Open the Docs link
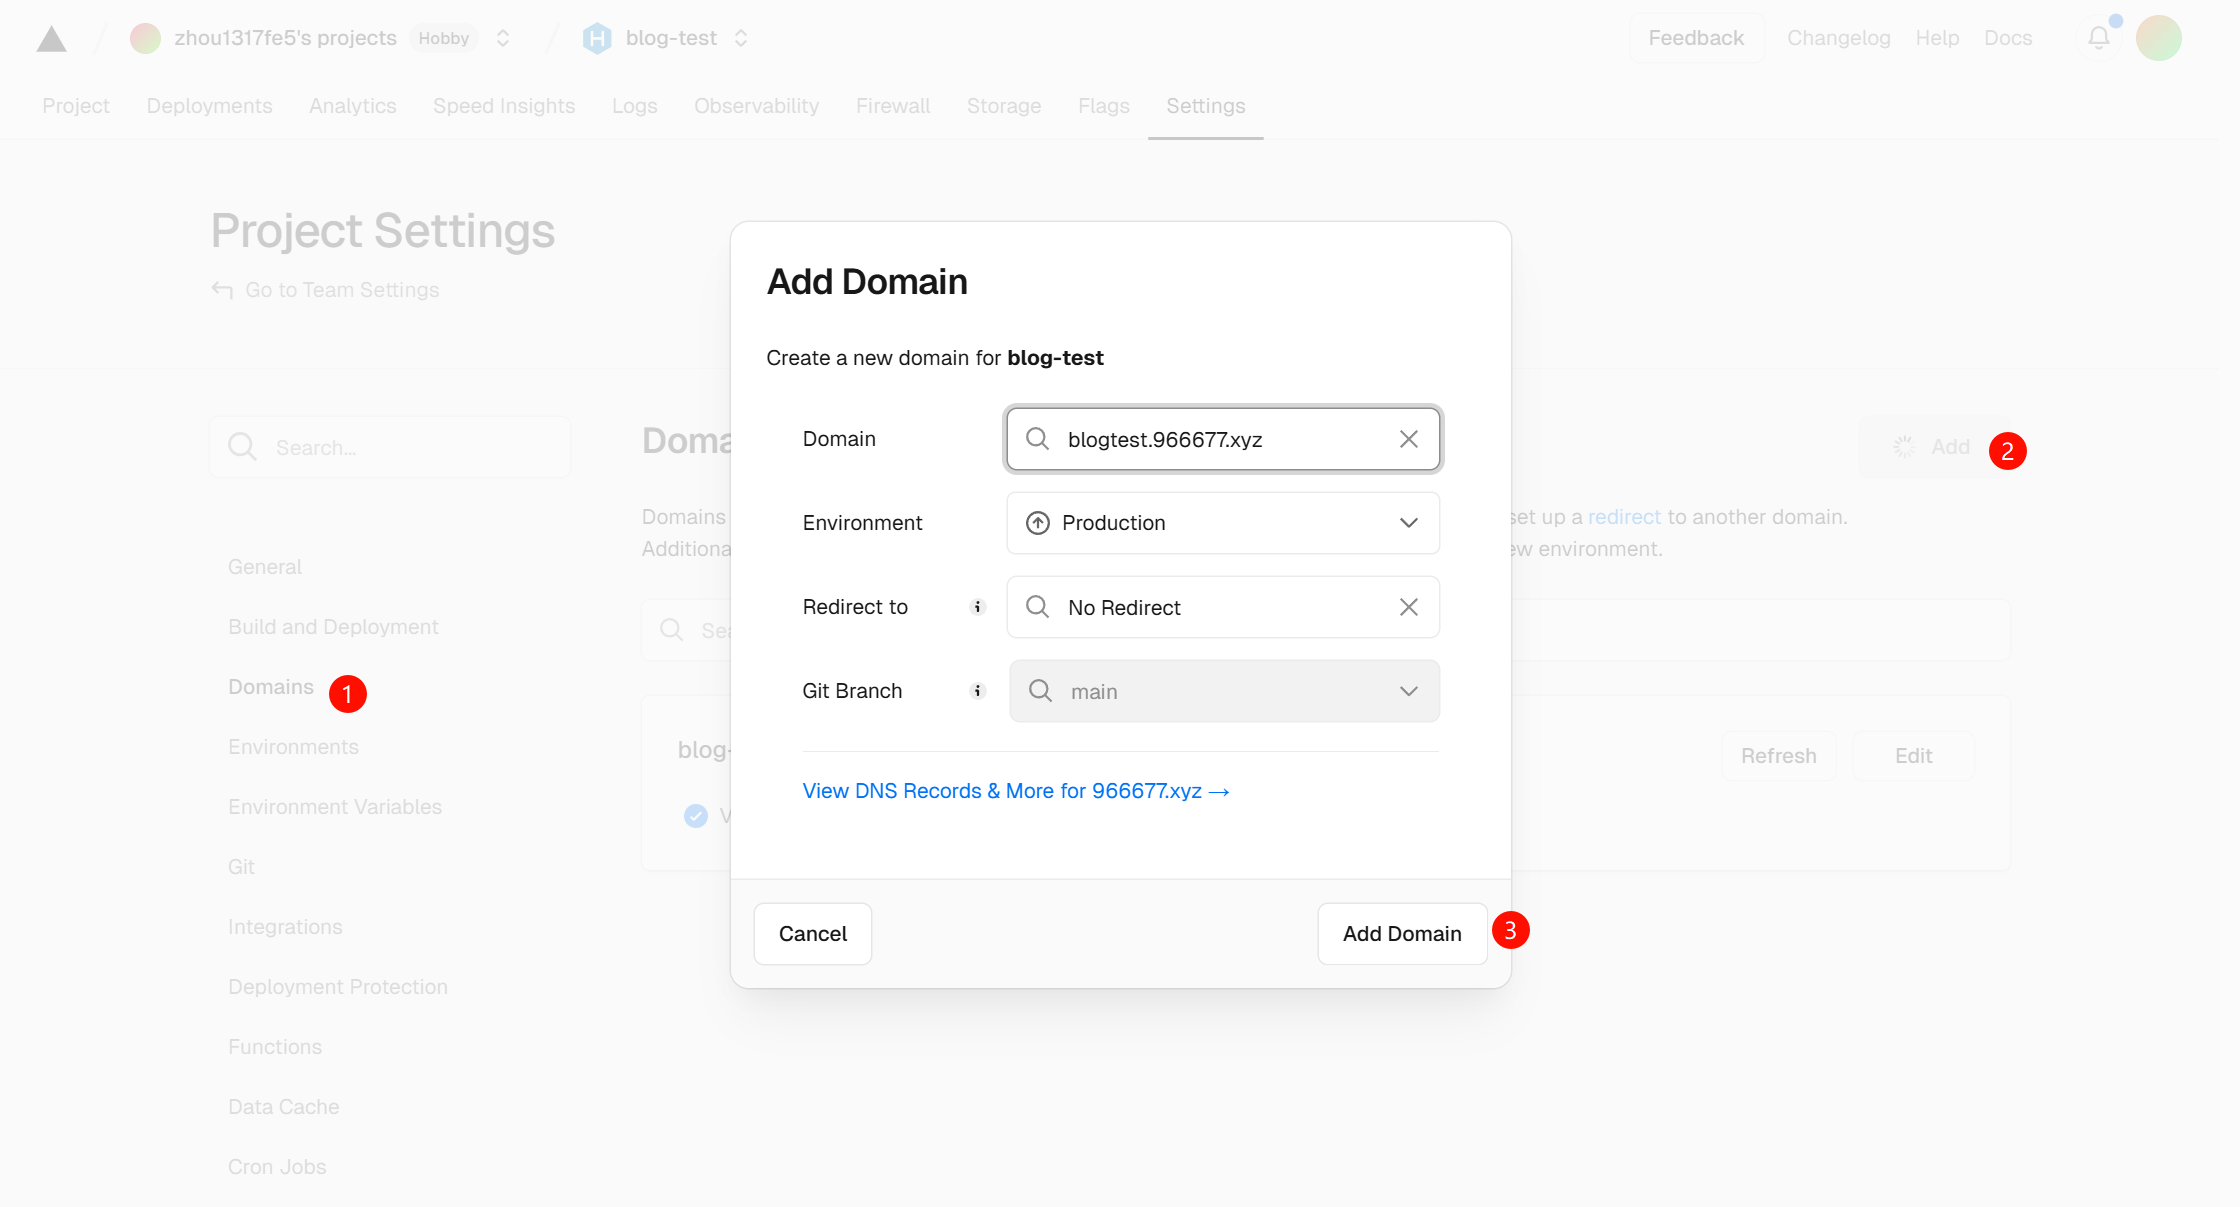Screen dimensions: 2240x1207 2008,38
